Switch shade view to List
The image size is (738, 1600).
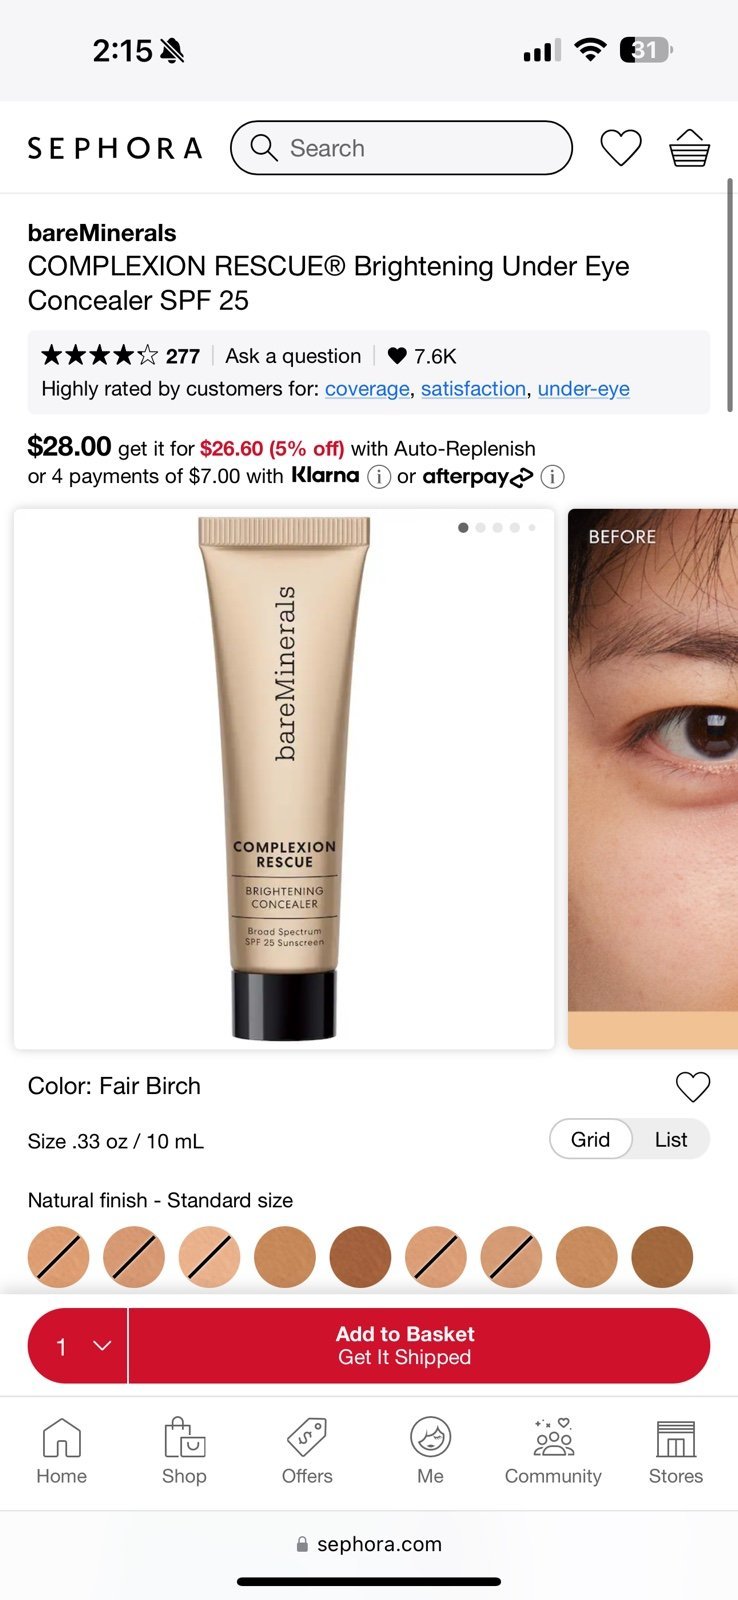click(x=671, y=1139)
